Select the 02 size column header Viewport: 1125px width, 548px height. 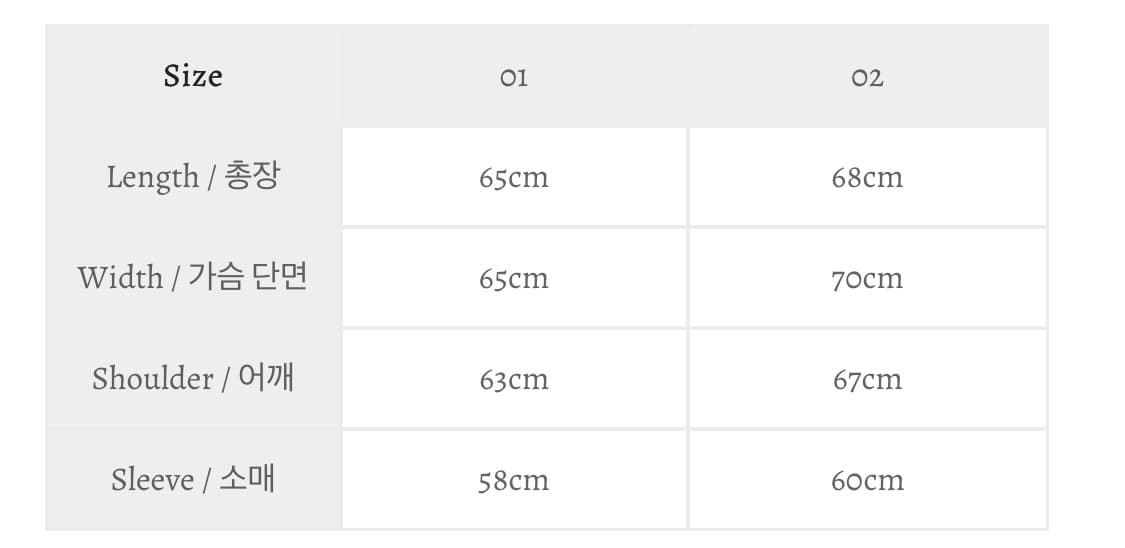click(x=867, y=77)
